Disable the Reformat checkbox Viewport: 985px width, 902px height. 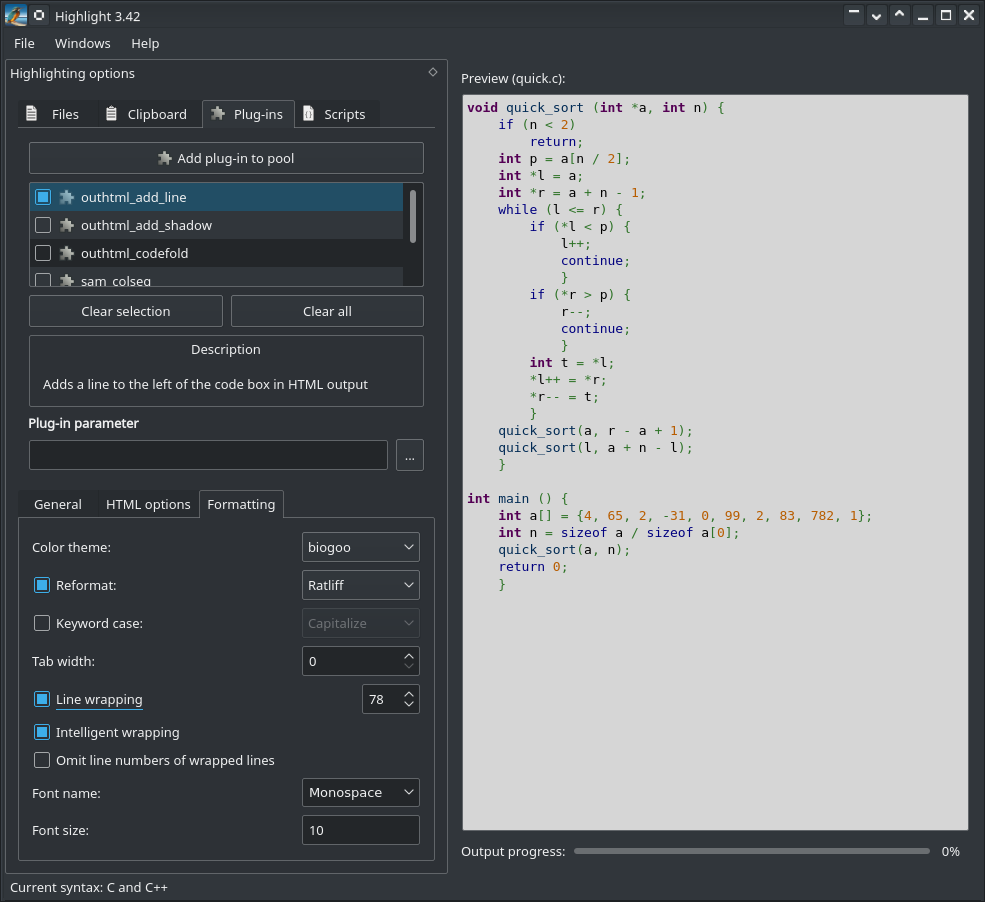41,585
